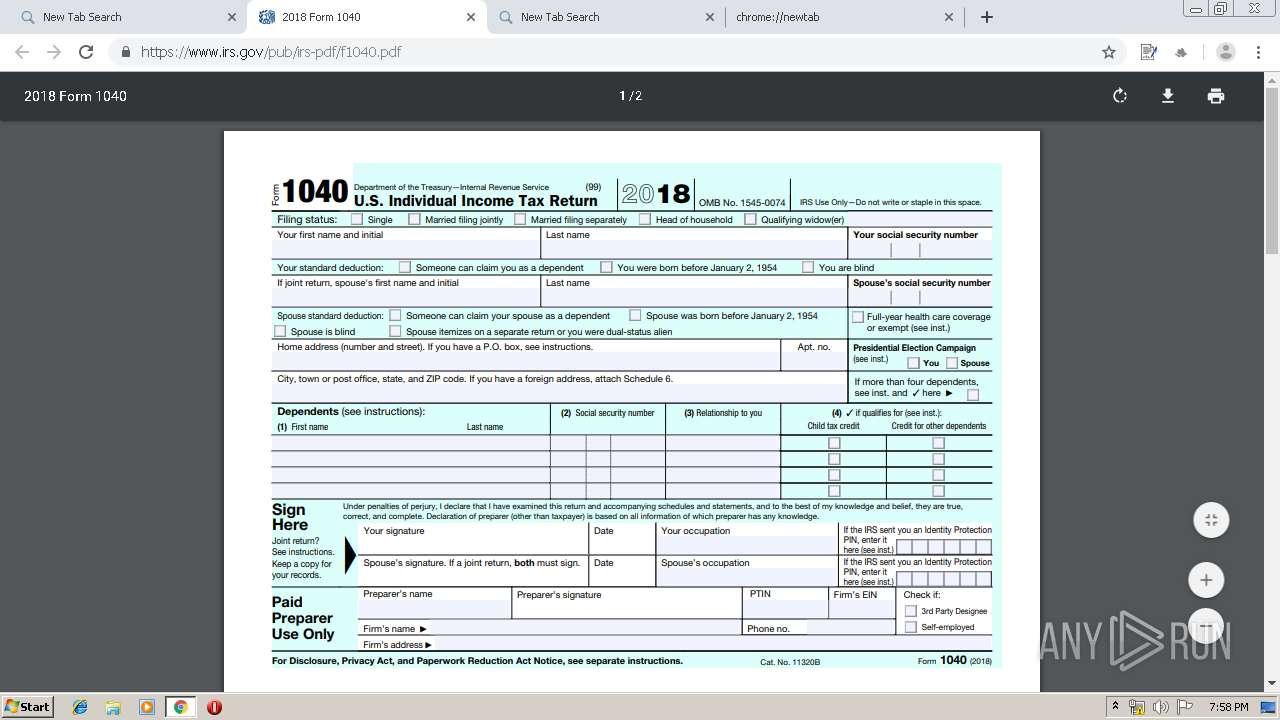1280x720 pixels.
Task: Close the chrome://newtab tab
Action: click(x=949, y=17)
